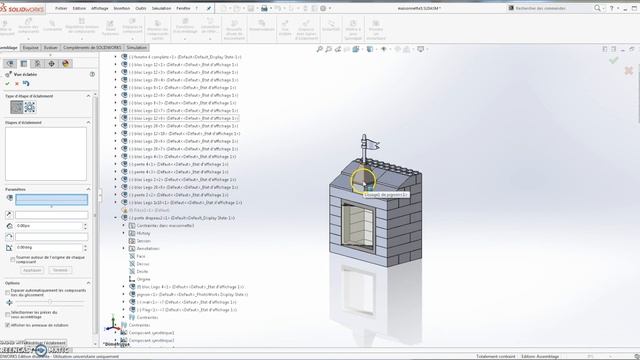The height and width of the screenshot is (360, 640).
Task: Select the regular explode step type
Action: pos(17,107)
